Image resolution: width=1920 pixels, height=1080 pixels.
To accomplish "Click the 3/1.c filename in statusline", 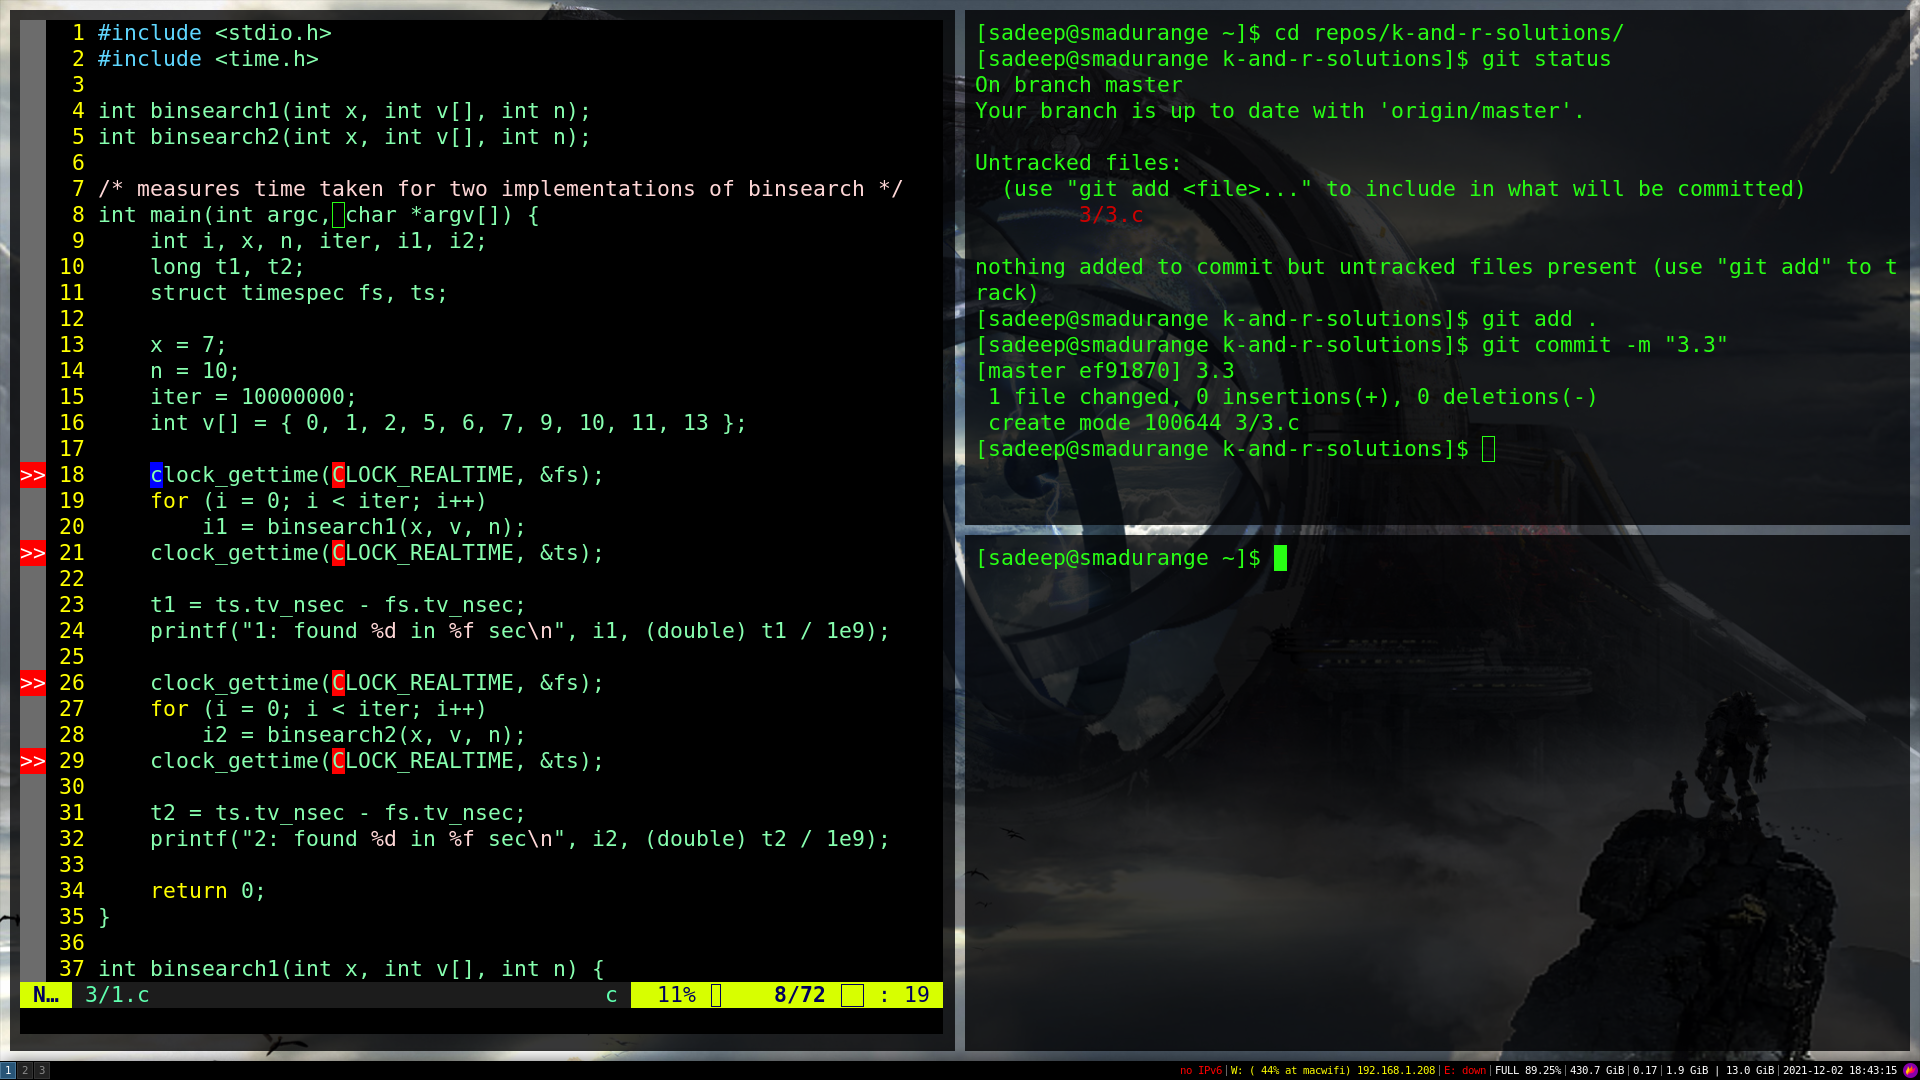I will point(117,995).
